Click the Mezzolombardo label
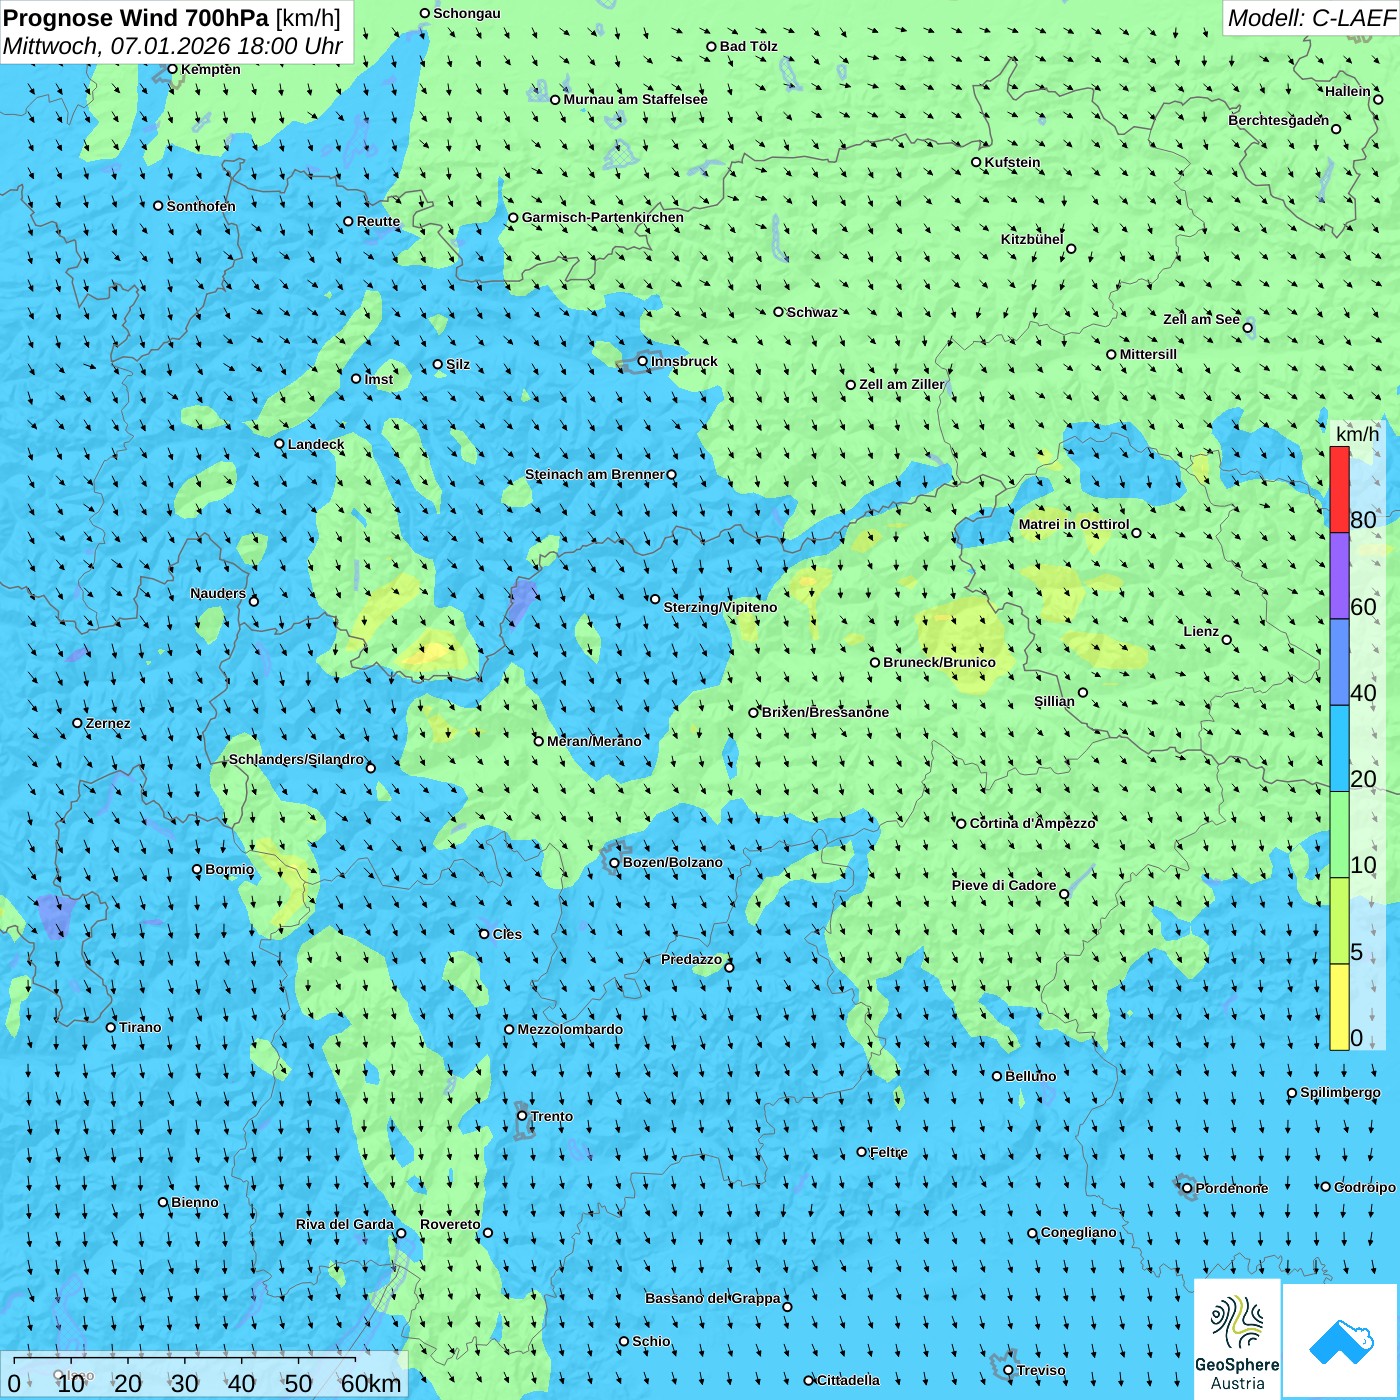 click(x=570, y=1029)
